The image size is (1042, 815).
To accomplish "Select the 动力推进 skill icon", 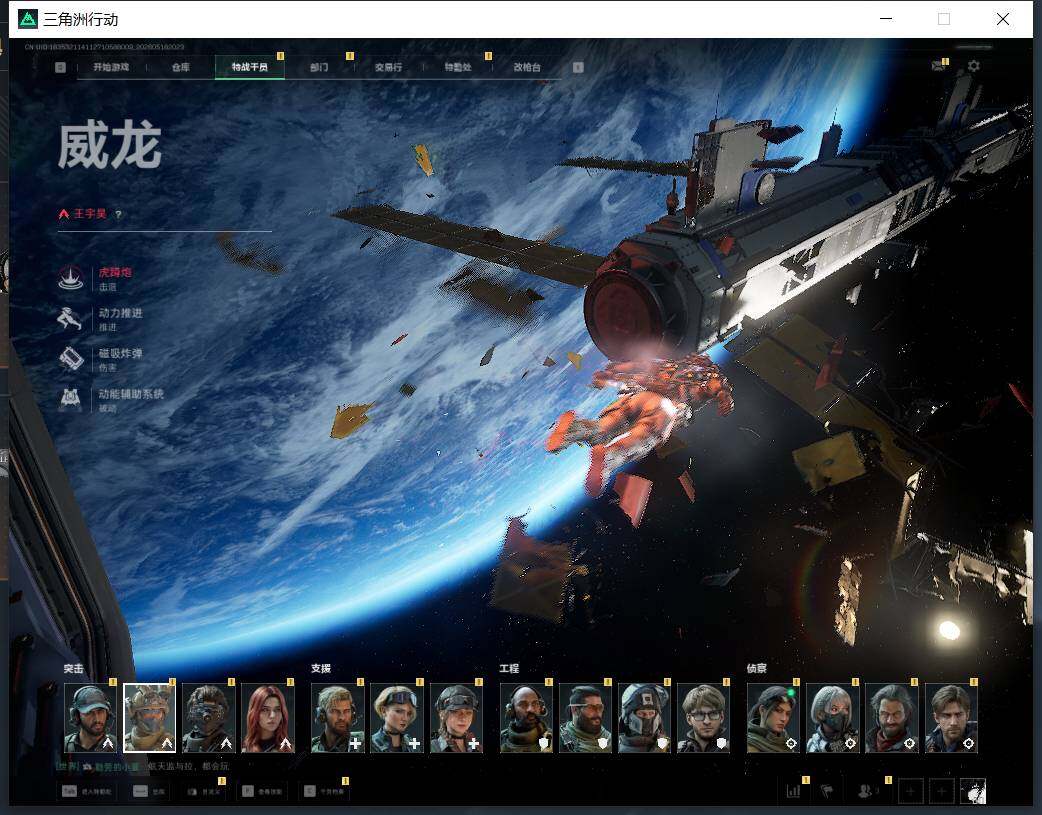I will click(70, 318).
